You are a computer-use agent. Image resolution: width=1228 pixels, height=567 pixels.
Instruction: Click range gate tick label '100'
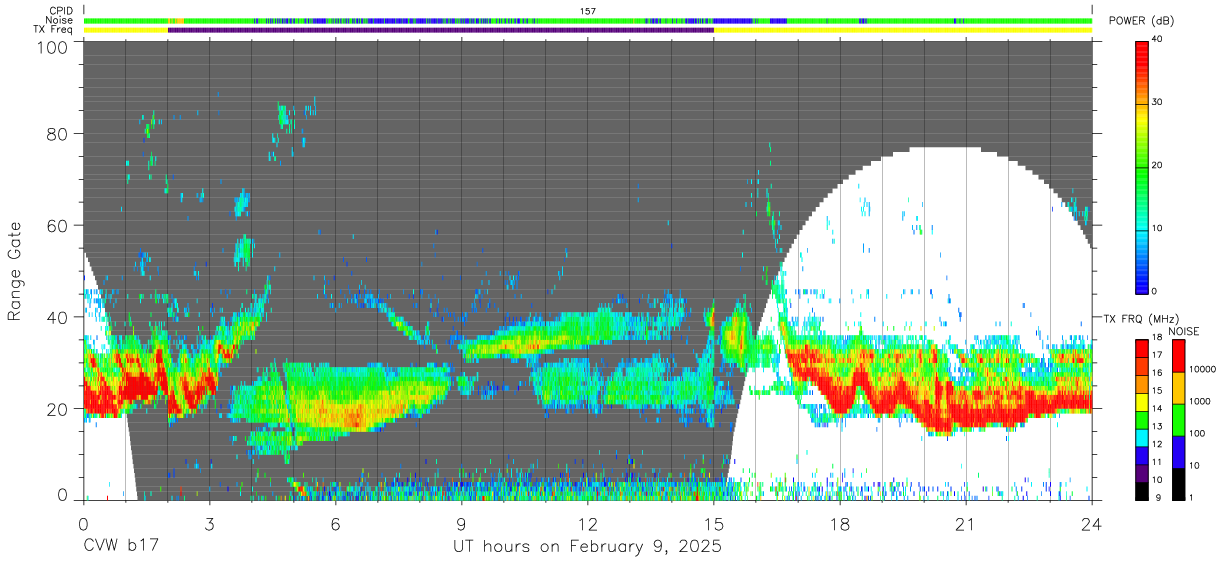pyautogui.click(x=52, y=47)
